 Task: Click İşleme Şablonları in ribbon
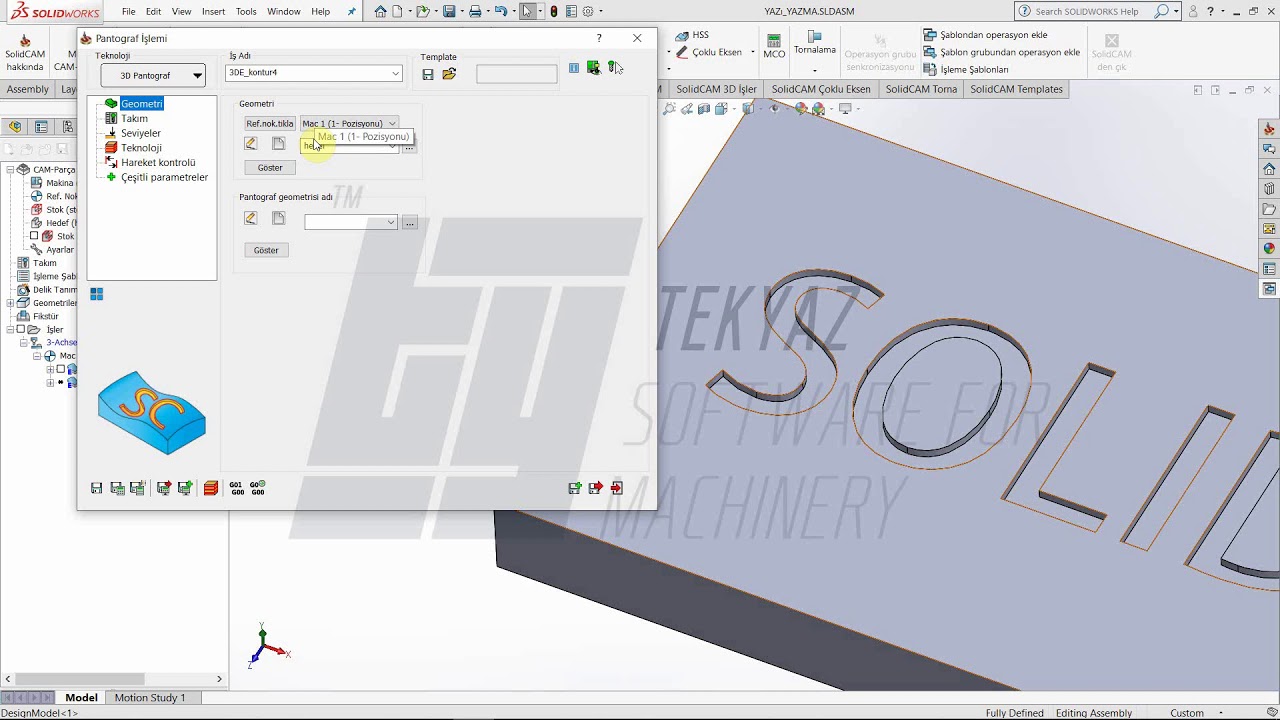click(966, 70)
